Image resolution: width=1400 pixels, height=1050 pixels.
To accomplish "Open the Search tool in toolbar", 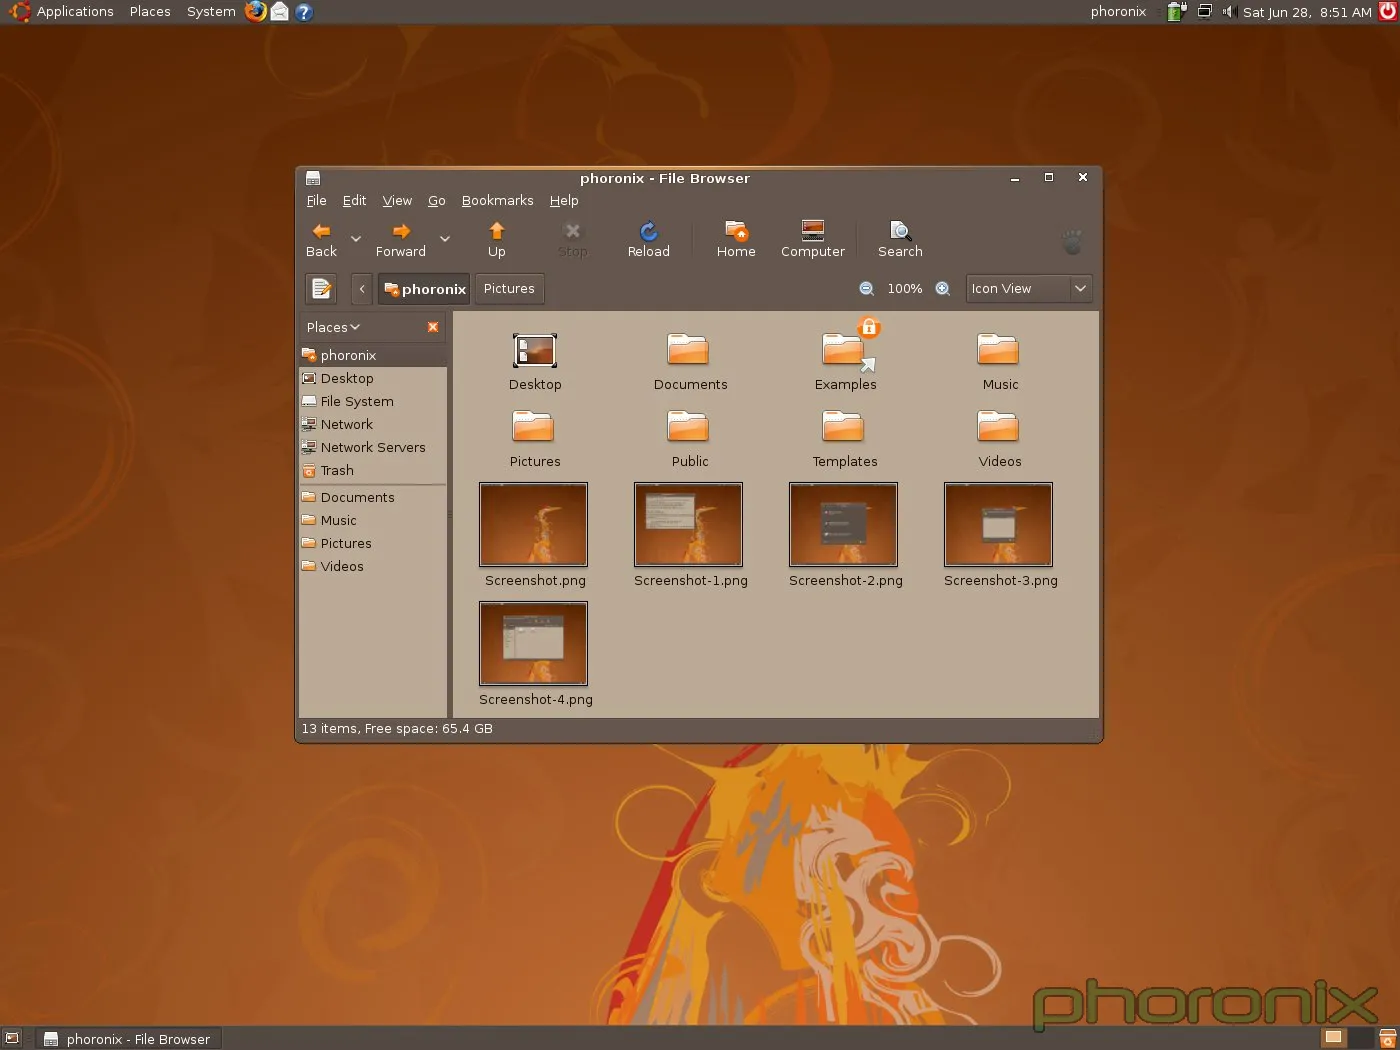I will [900, 240].
